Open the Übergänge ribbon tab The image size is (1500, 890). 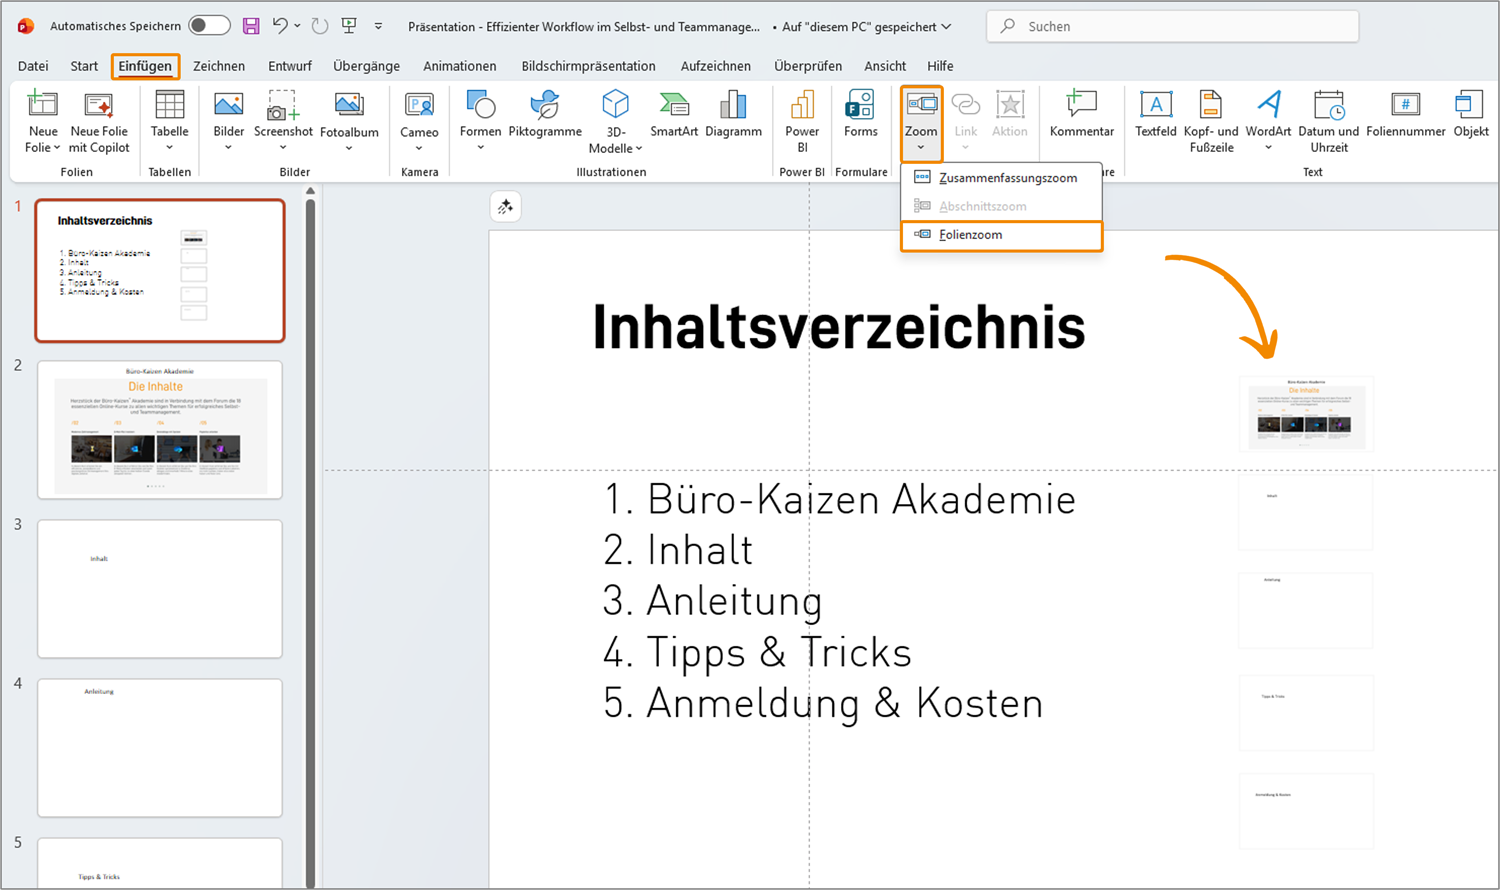(366, 66)
